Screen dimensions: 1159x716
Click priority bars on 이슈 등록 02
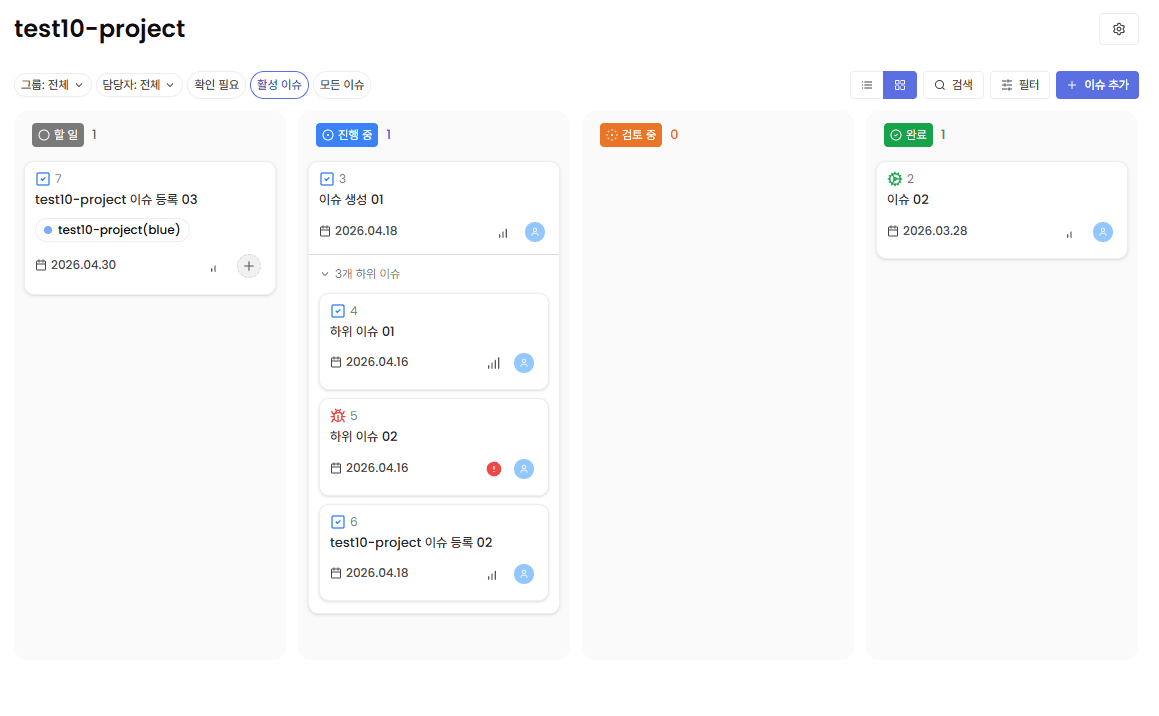(492, 576)
